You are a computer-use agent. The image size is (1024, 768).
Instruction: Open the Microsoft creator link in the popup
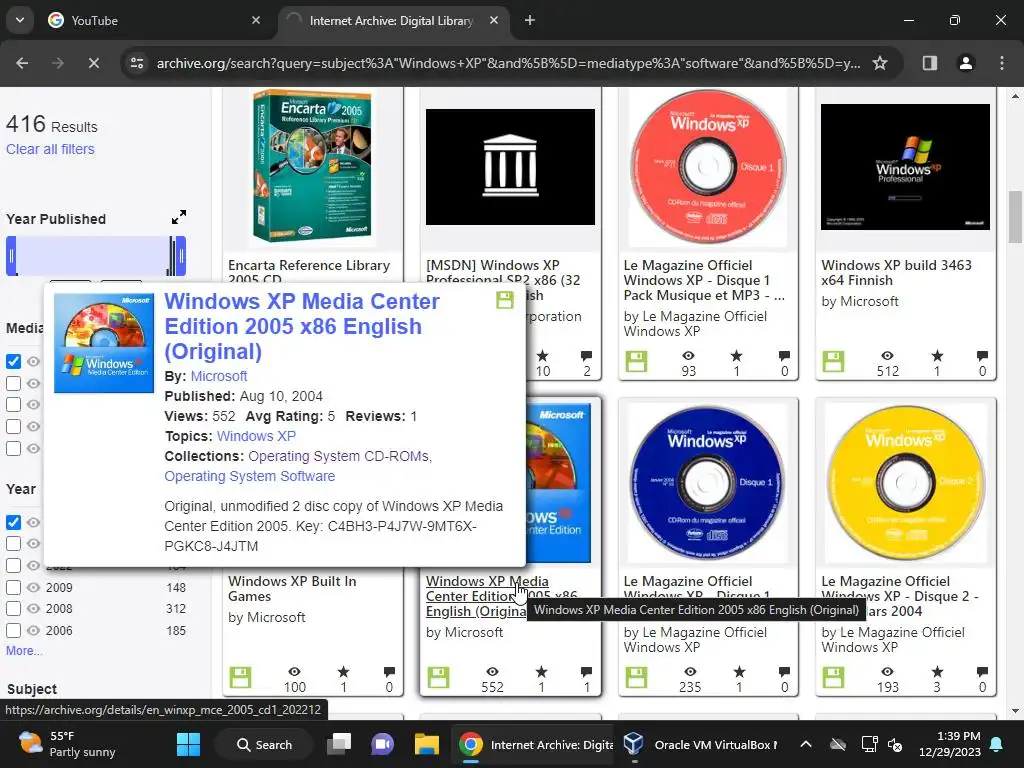pyautogui.click(x=219, y=376)
